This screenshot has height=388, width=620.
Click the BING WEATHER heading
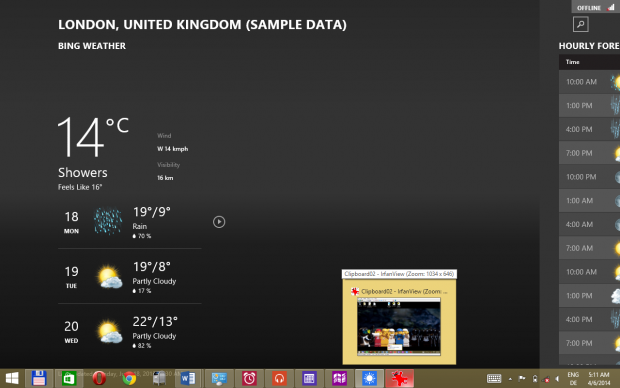92,46
